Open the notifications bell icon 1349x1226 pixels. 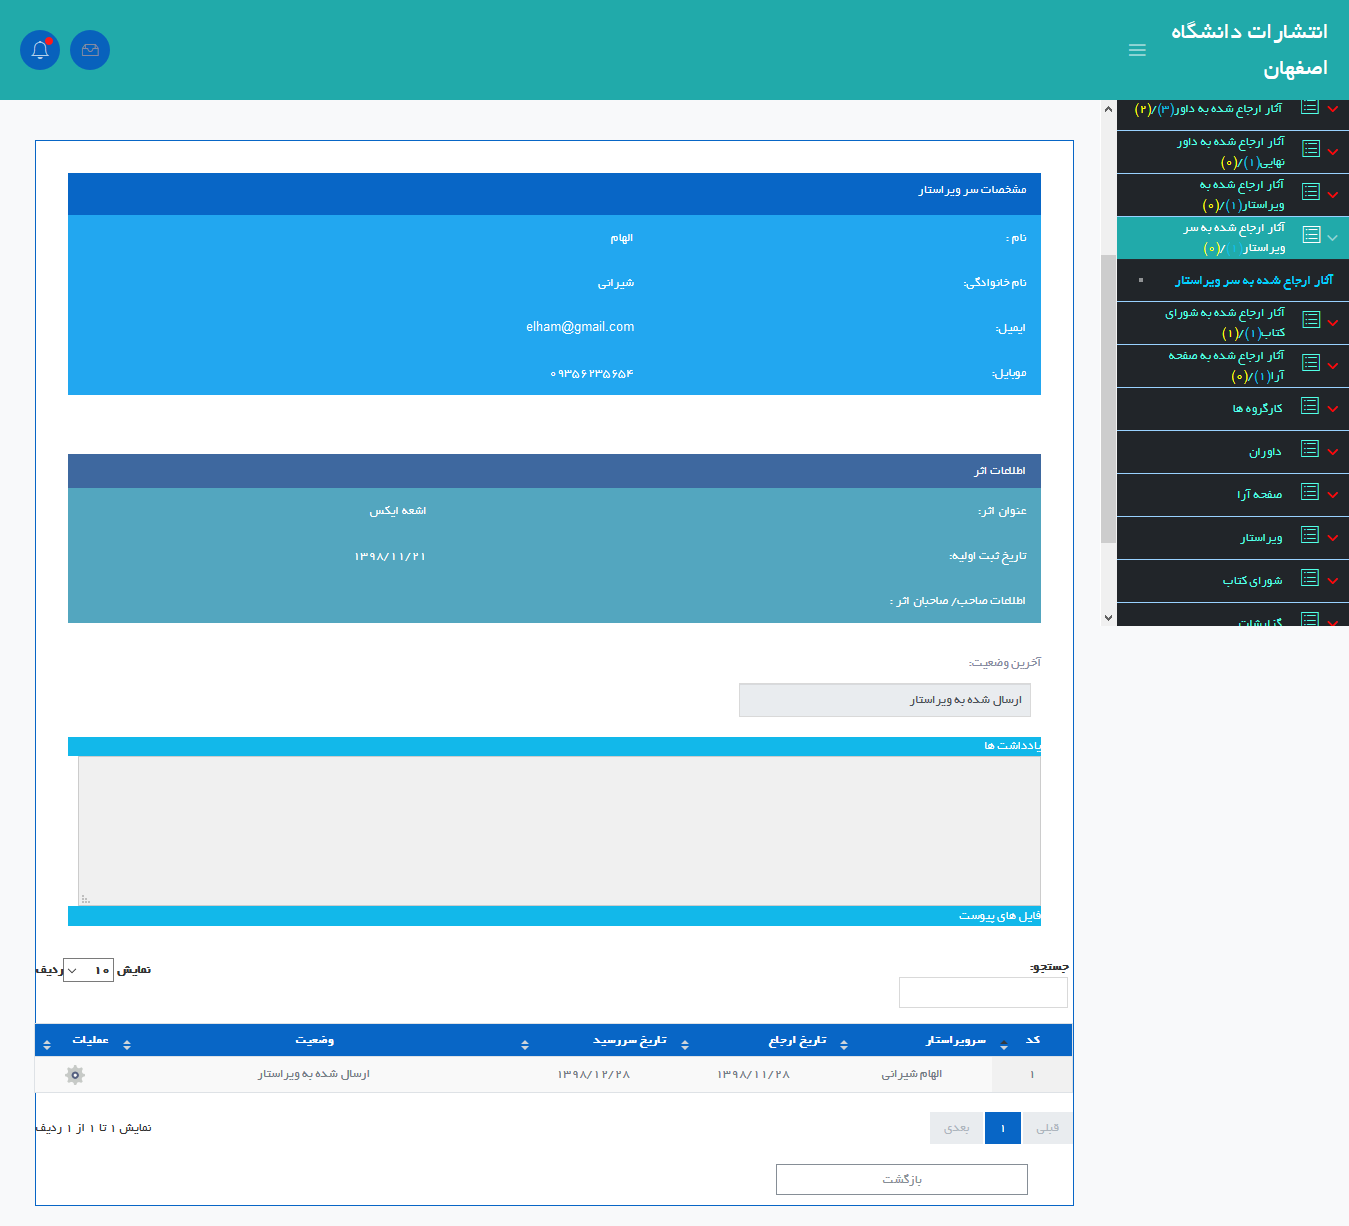(40, 50)
